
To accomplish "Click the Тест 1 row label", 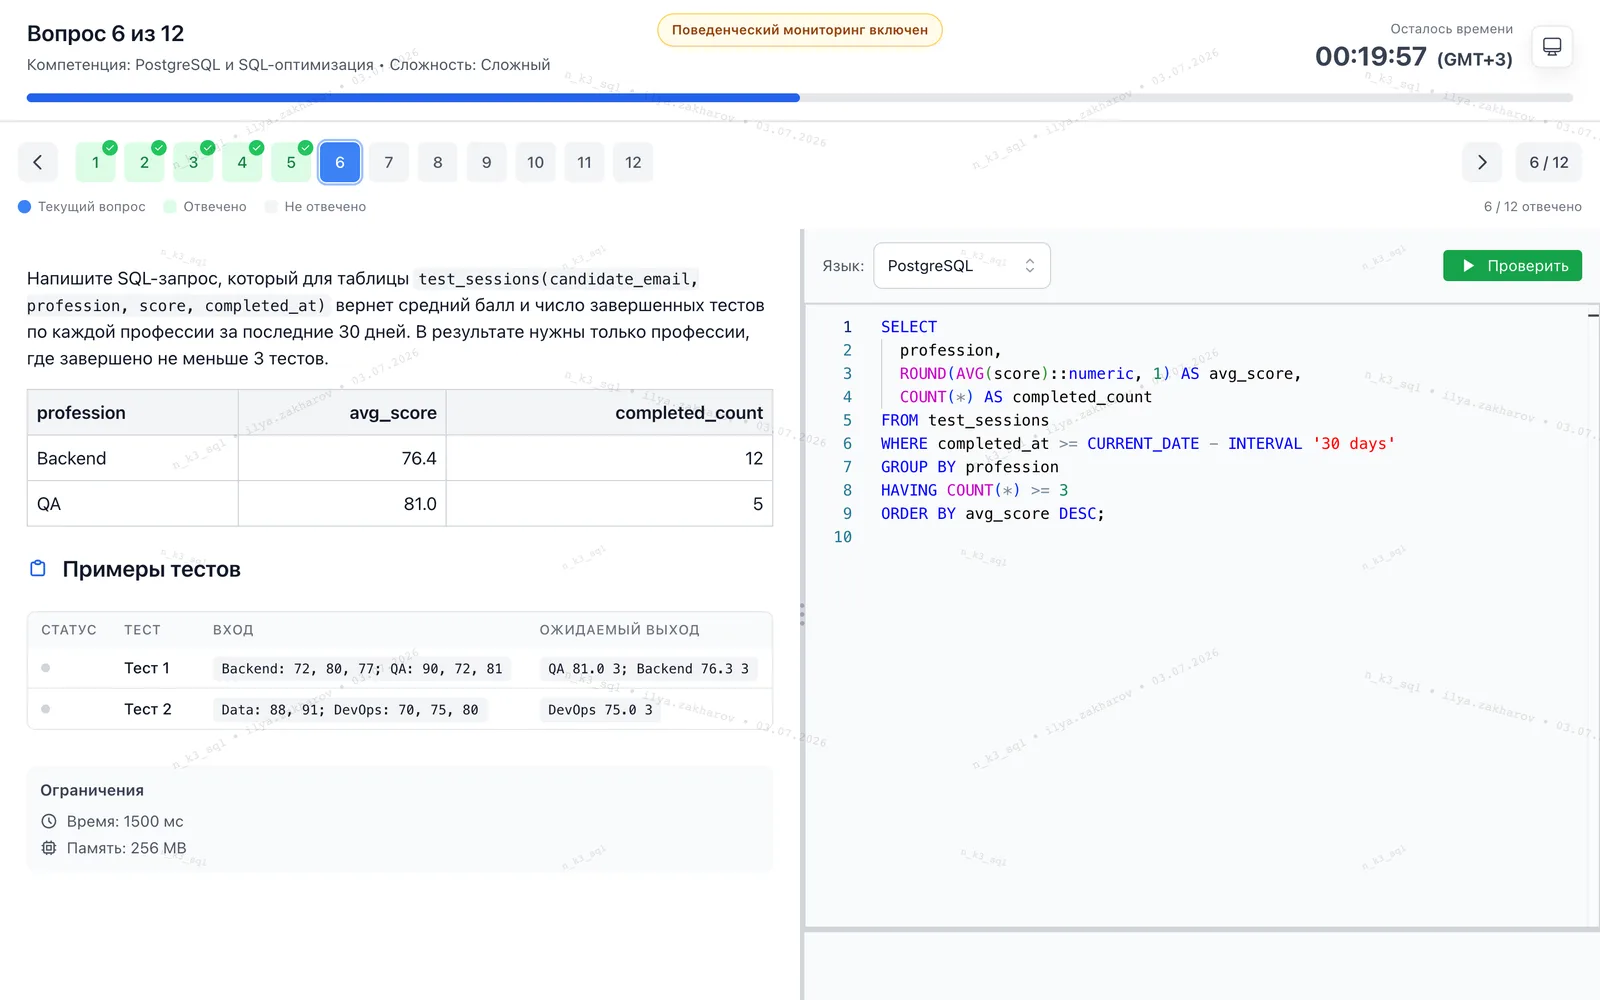I will [x=147, y=668].
